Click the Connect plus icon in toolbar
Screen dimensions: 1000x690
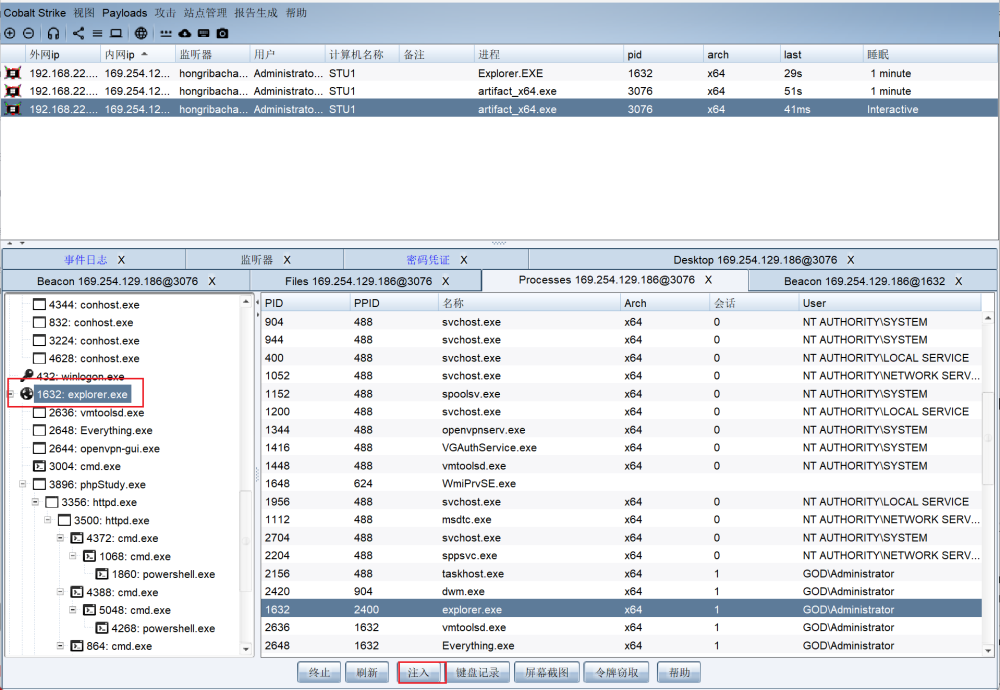pos(10,33)
